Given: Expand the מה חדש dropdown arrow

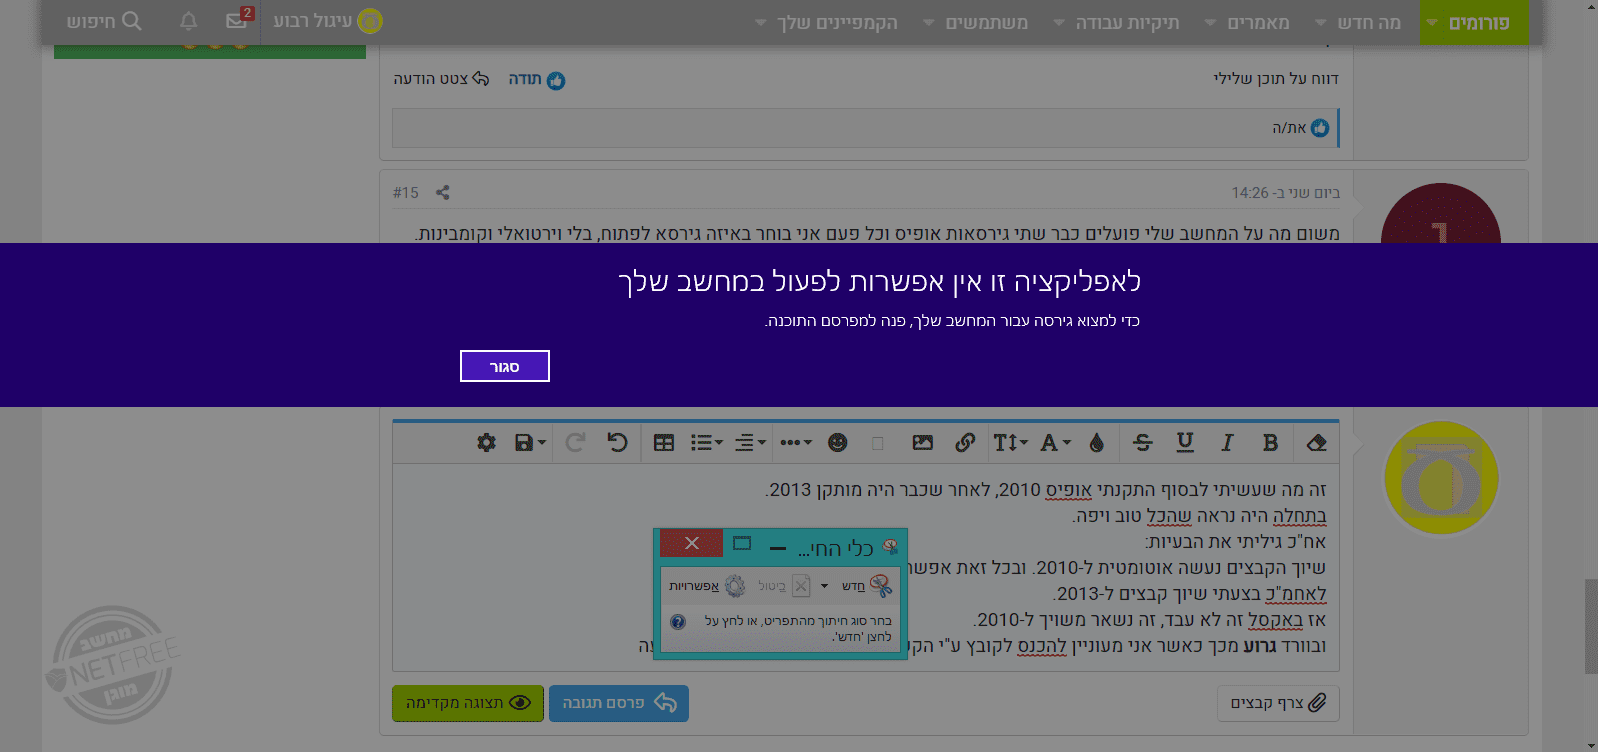Looking at the screenshot, I should click(1320, 23).
